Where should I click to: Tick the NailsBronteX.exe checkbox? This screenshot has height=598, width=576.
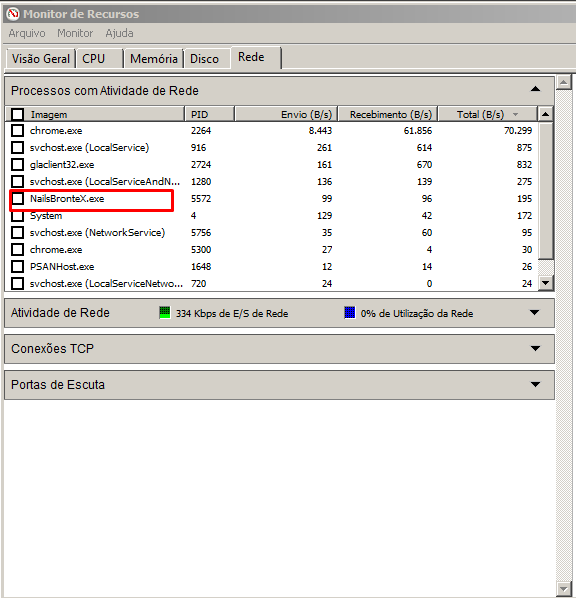[18, 198]
